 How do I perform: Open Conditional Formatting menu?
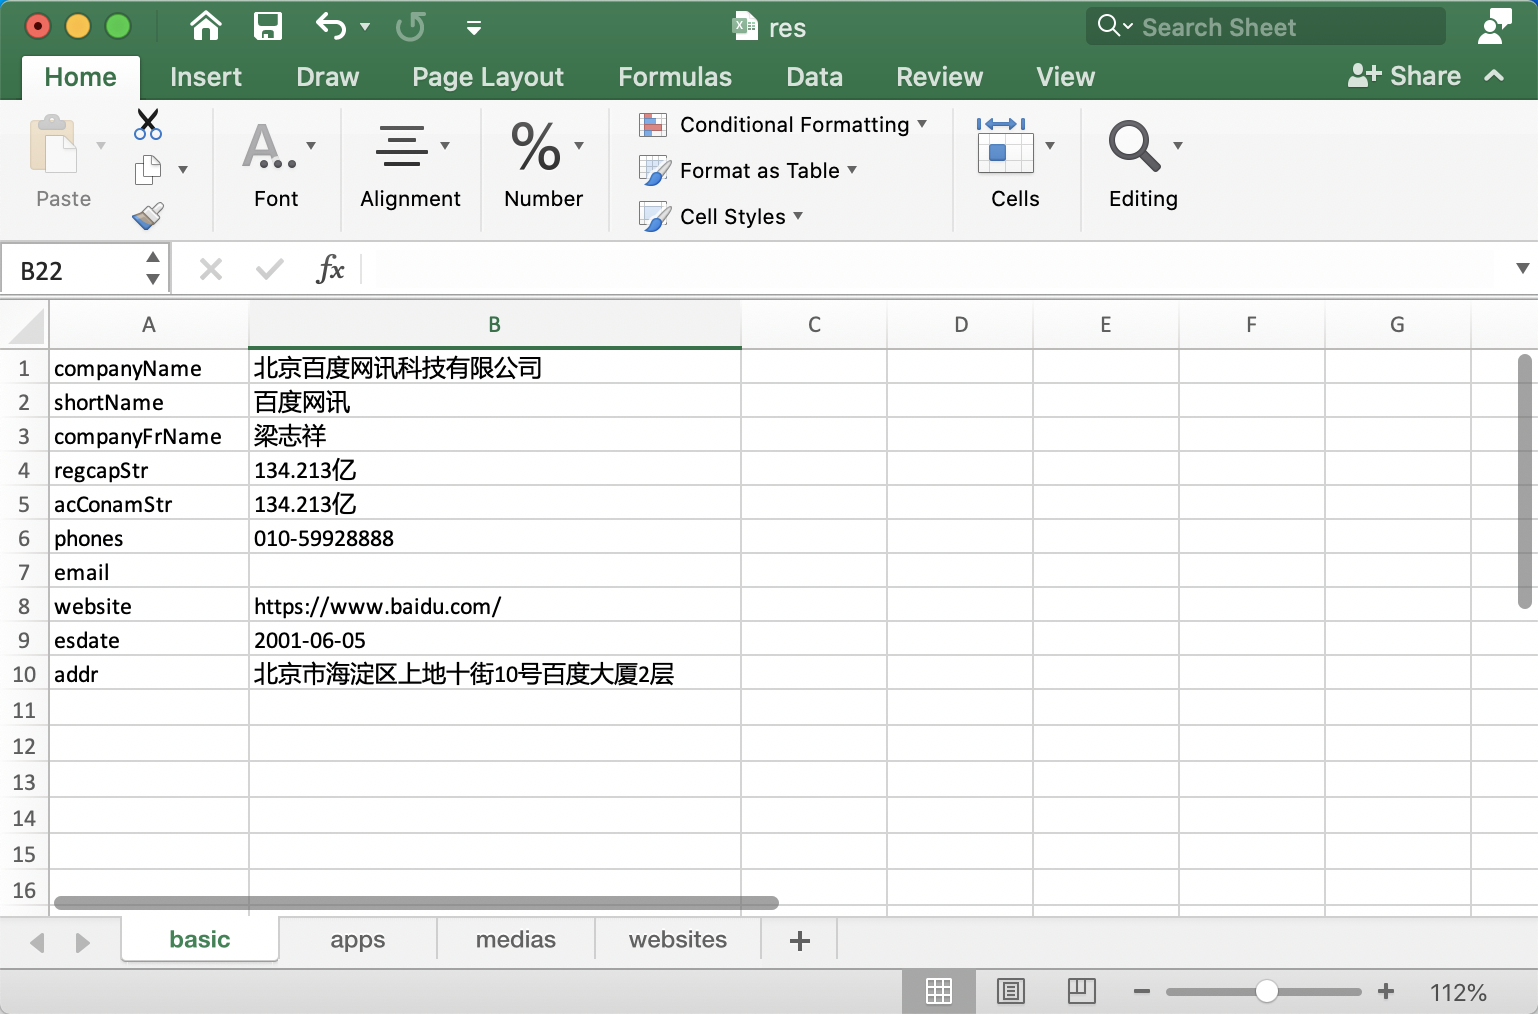tap(783, 125)
